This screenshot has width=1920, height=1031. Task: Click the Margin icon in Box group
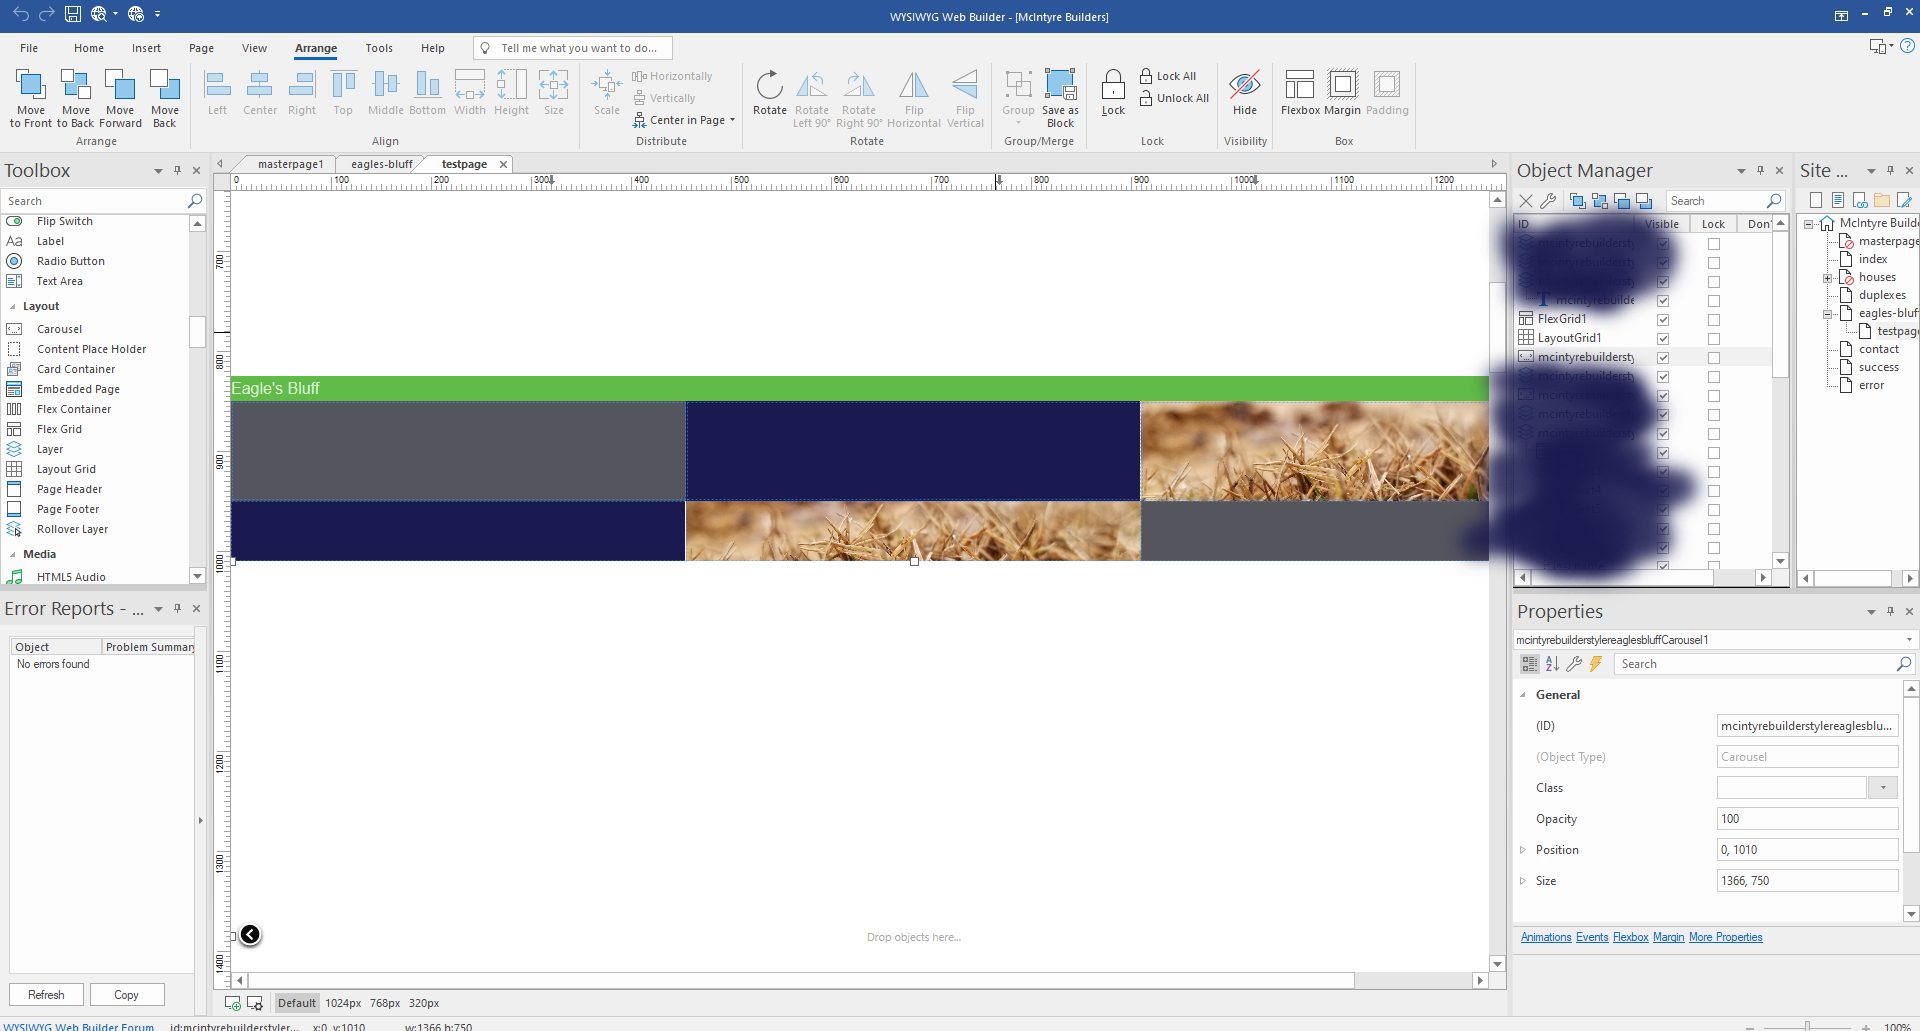[x=1342, y=87]
